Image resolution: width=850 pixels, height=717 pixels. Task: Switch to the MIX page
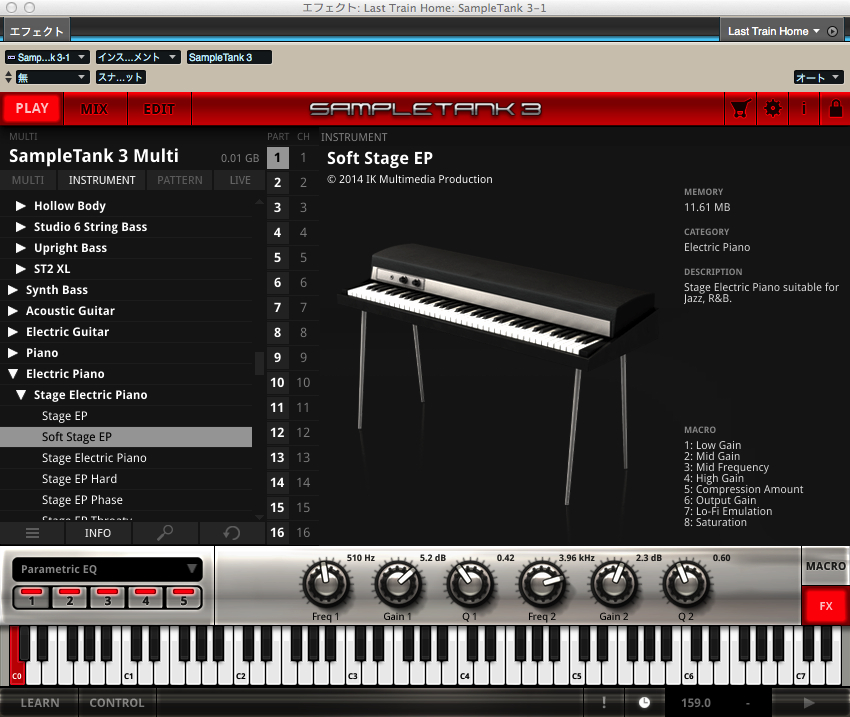(95, 108)
